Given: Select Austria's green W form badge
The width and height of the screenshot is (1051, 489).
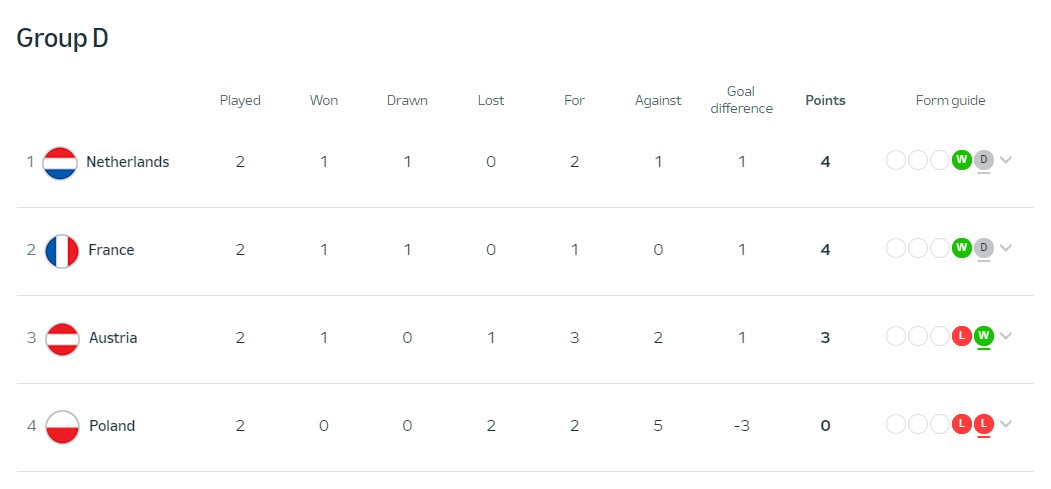Looking at the screenshot, I should (x=983, y=336).
